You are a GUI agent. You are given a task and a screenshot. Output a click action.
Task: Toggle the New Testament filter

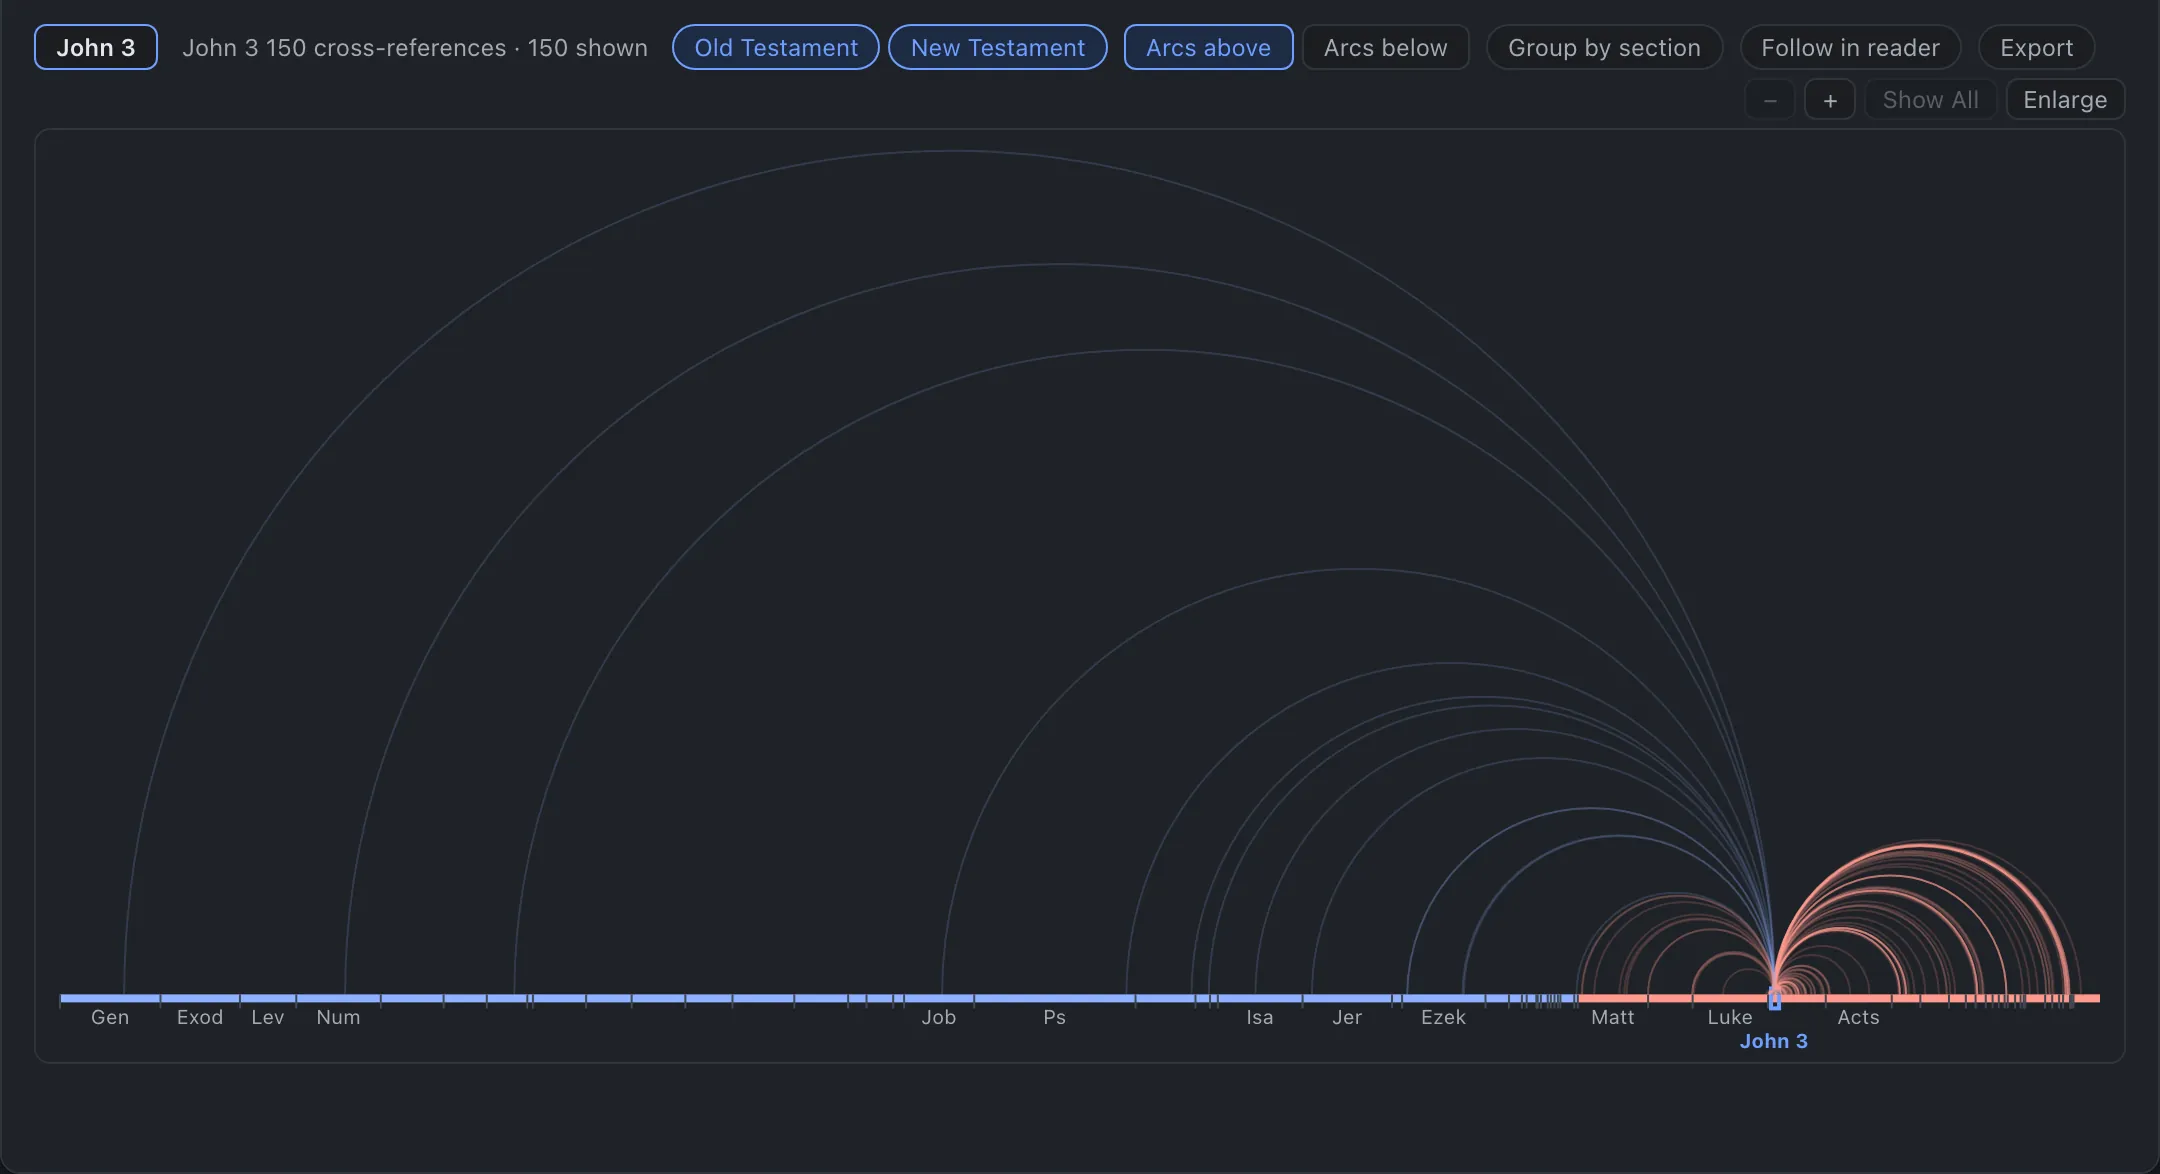click(x=998, y=47)
